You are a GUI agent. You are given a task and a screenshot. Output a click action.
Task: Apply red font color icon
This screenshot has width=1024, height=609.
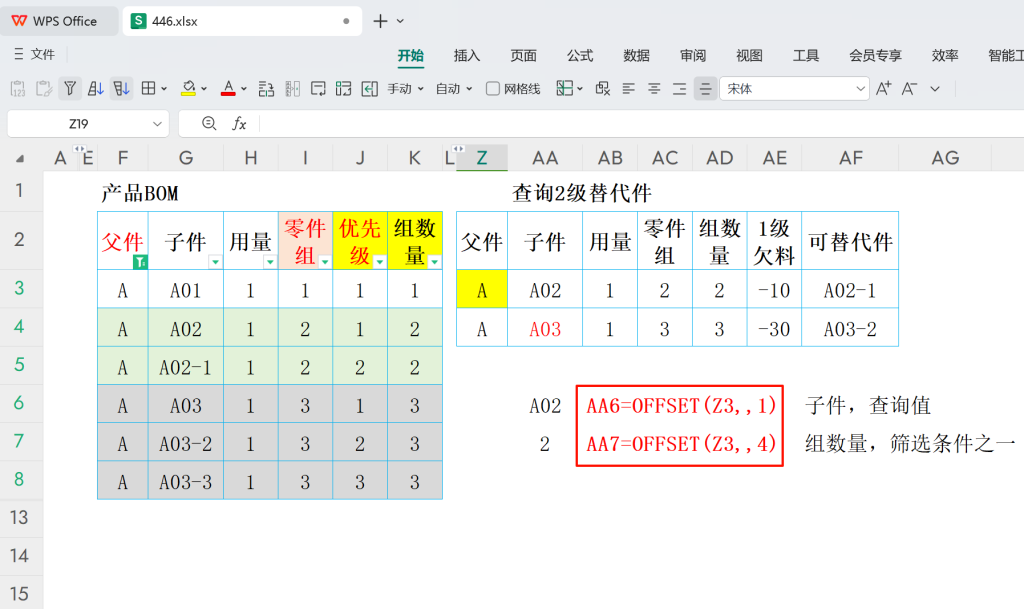pos(228,89)
